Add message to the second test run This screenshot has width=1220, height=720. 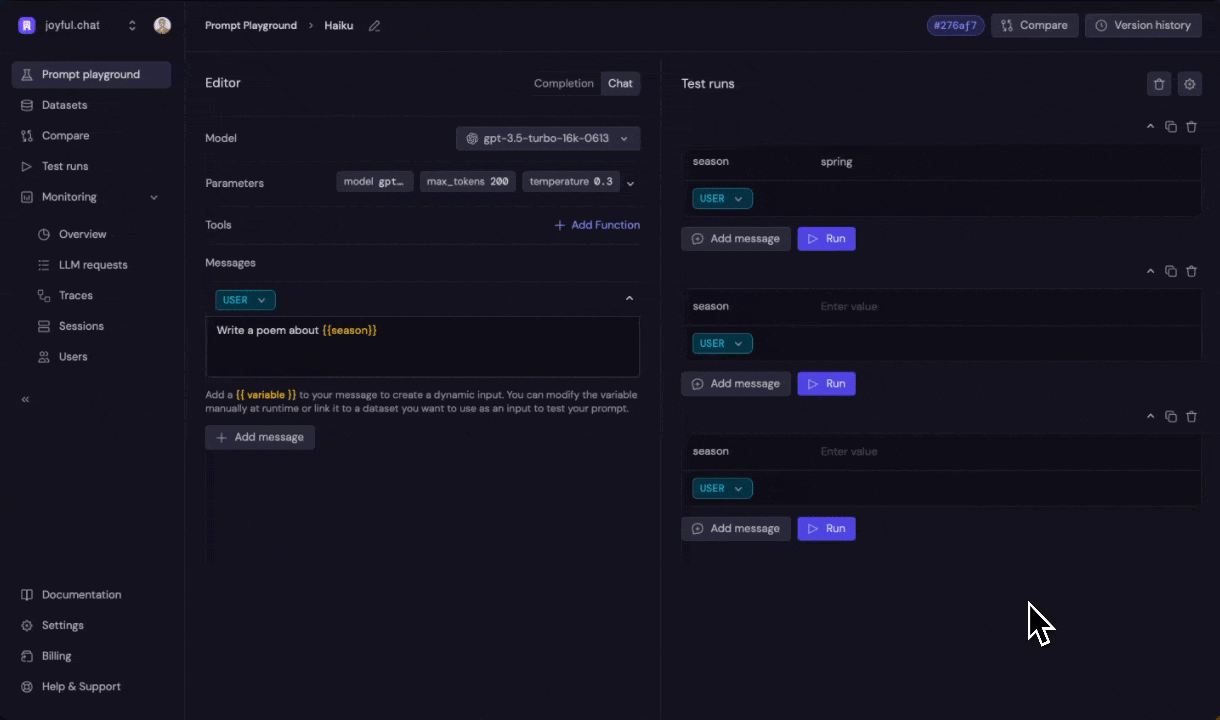736,384
